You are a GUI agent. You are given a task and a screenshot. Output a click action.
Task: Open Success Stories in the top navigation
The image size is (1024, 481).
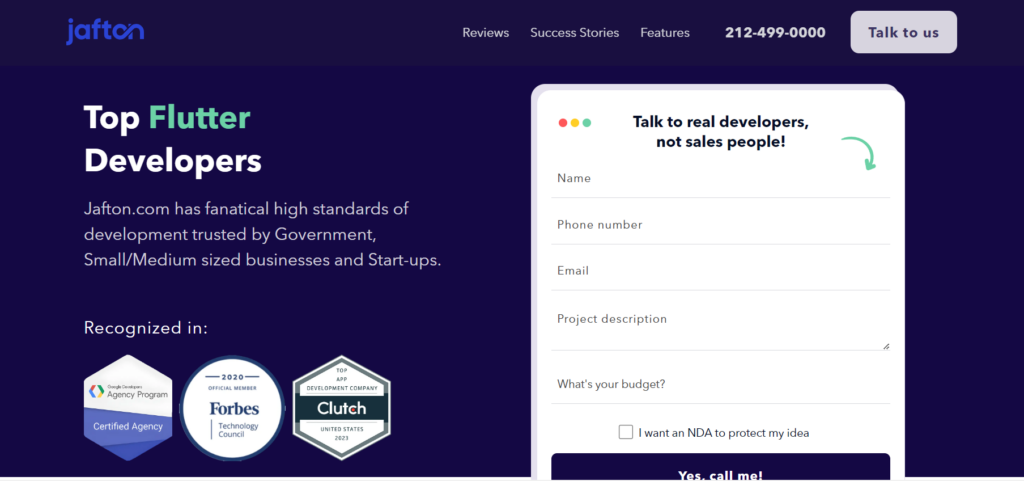coord(575,33)
